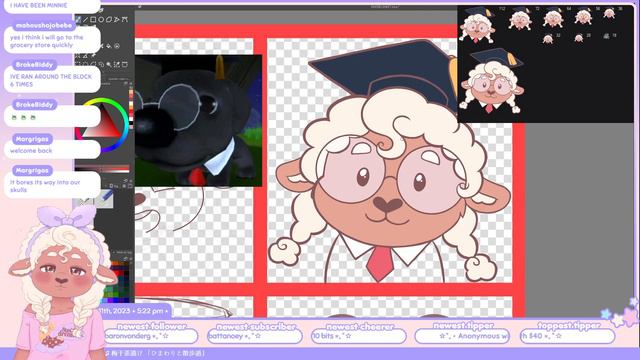Adjust the red-to-white gradient slider bar
Screen dimensions: 640x360
click(102, 168)
